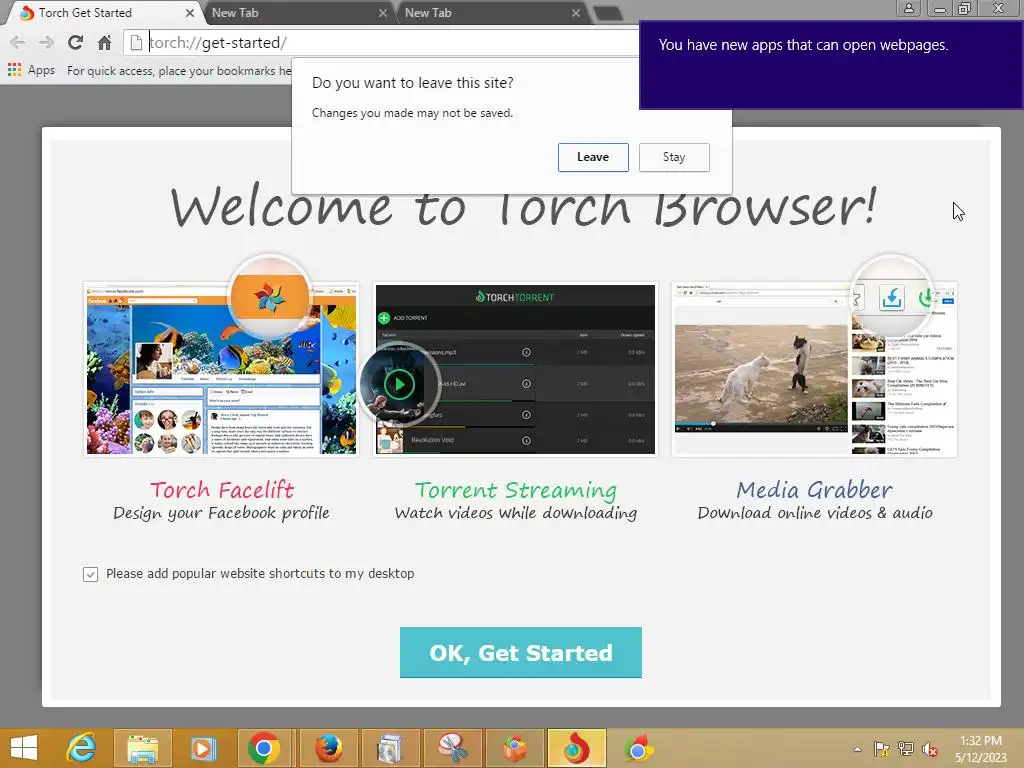Image resolution: width=1024 pixels, height=768 pixels.
Task: Launch Internet Explorer from taskbar
Action: click(x=81, y=748)
